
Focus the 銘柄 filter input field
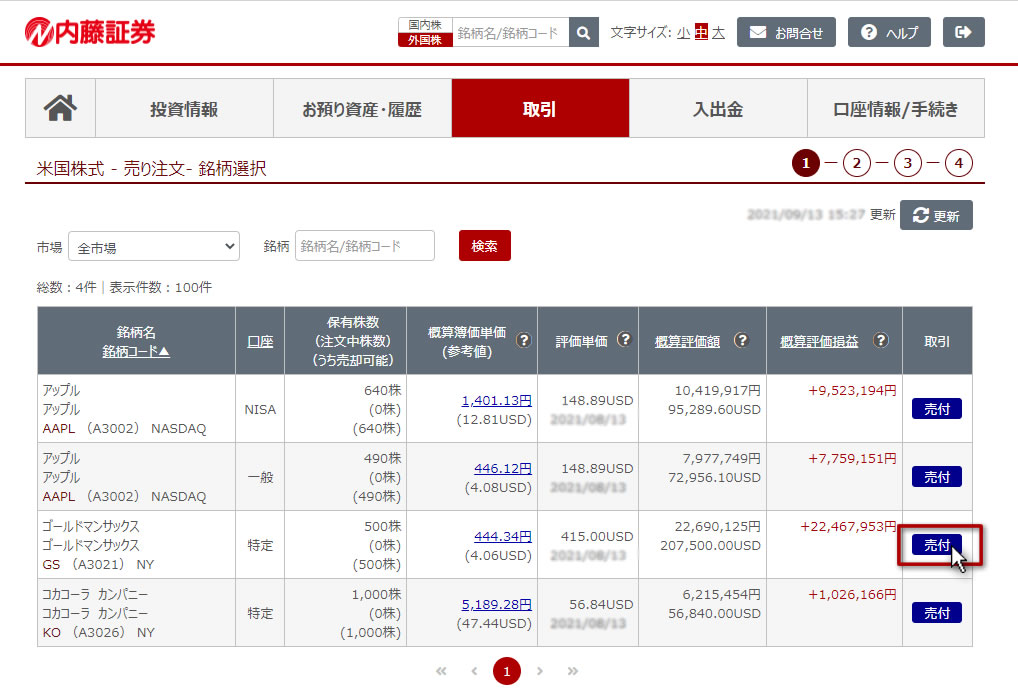[x=365, y=246]
